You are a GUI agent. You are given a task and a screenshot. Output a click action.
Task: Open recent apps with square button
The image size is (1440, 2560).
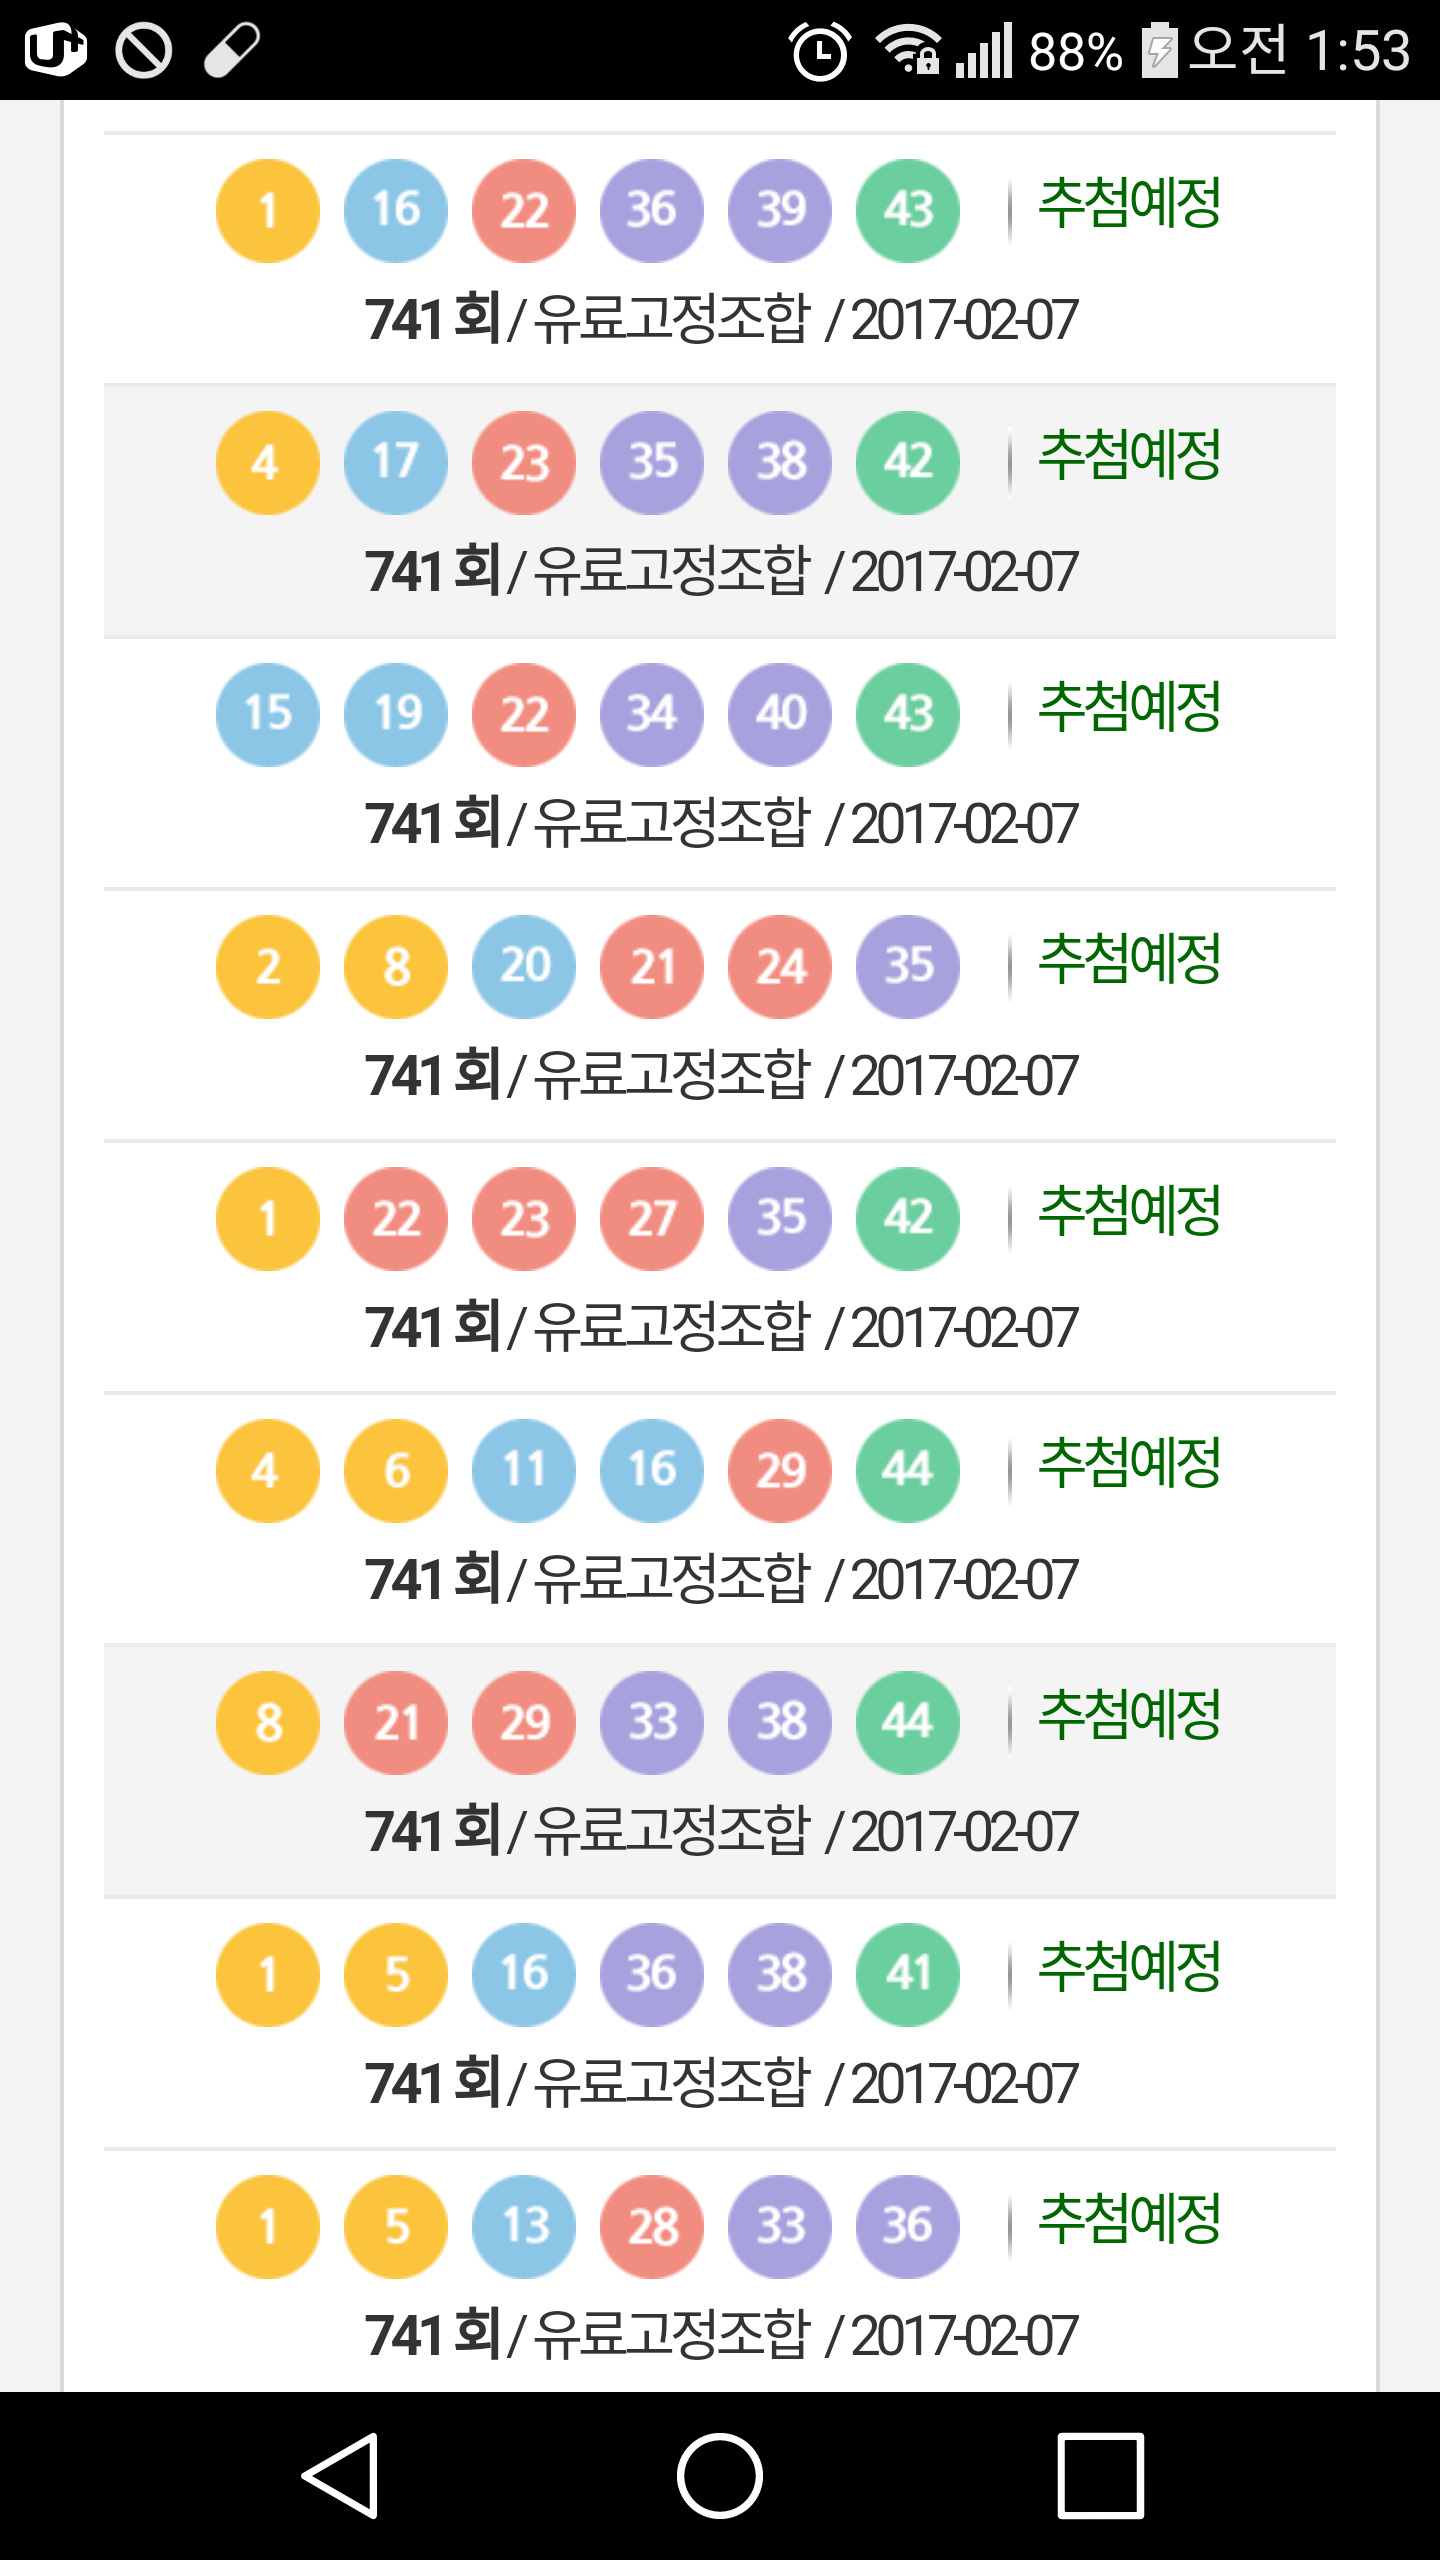1100,2475
